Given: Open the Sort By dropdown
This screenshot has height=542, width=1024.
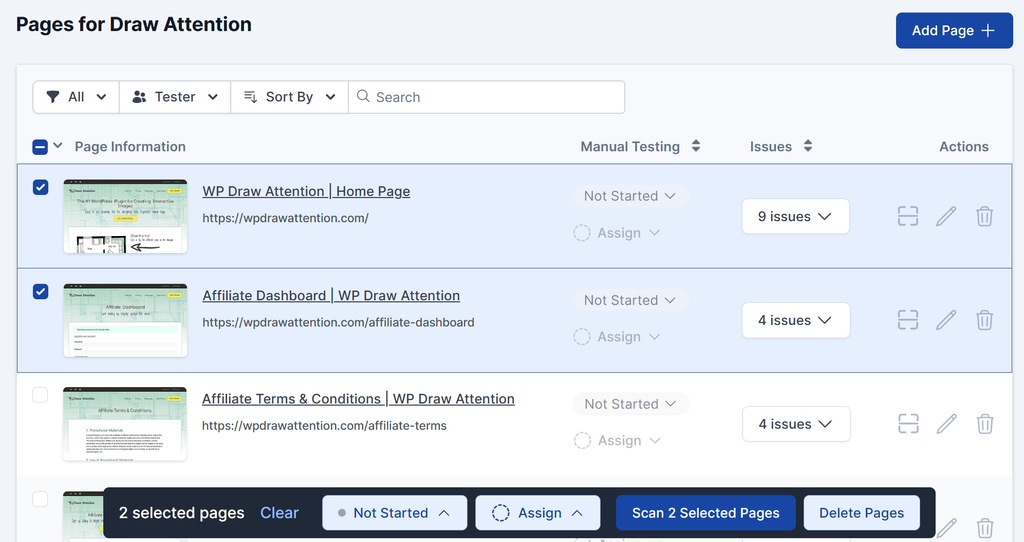Looking at the screenshot, I should click(289, 97).
